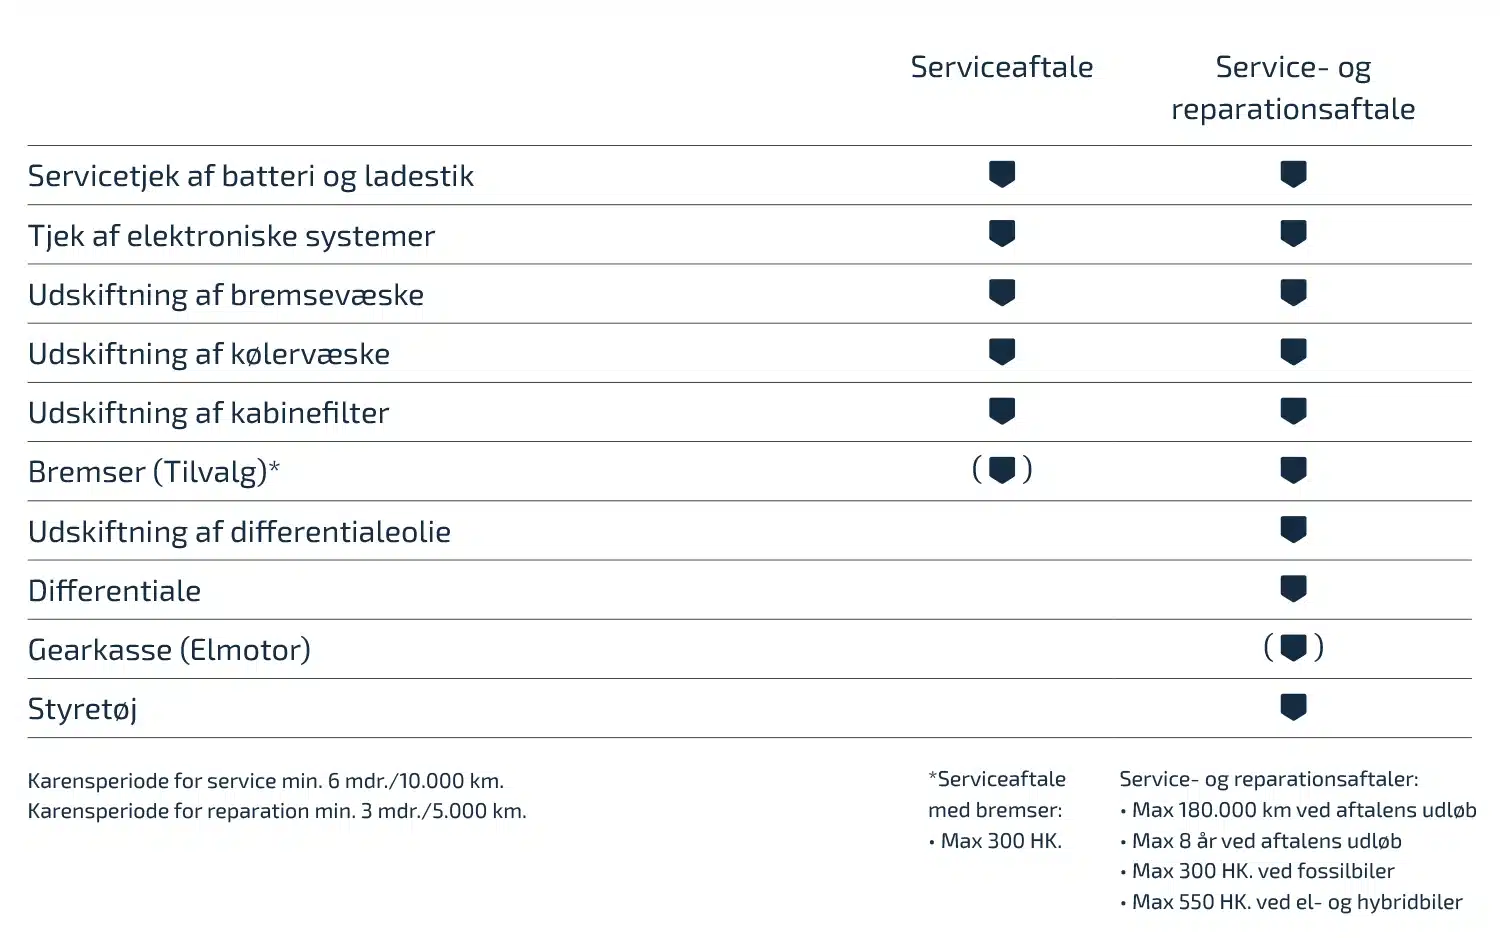Click Serviceaftale shield for Udskiftning af bremsevæske
Screen dimensions: 1500x938
click(1002, 292)
